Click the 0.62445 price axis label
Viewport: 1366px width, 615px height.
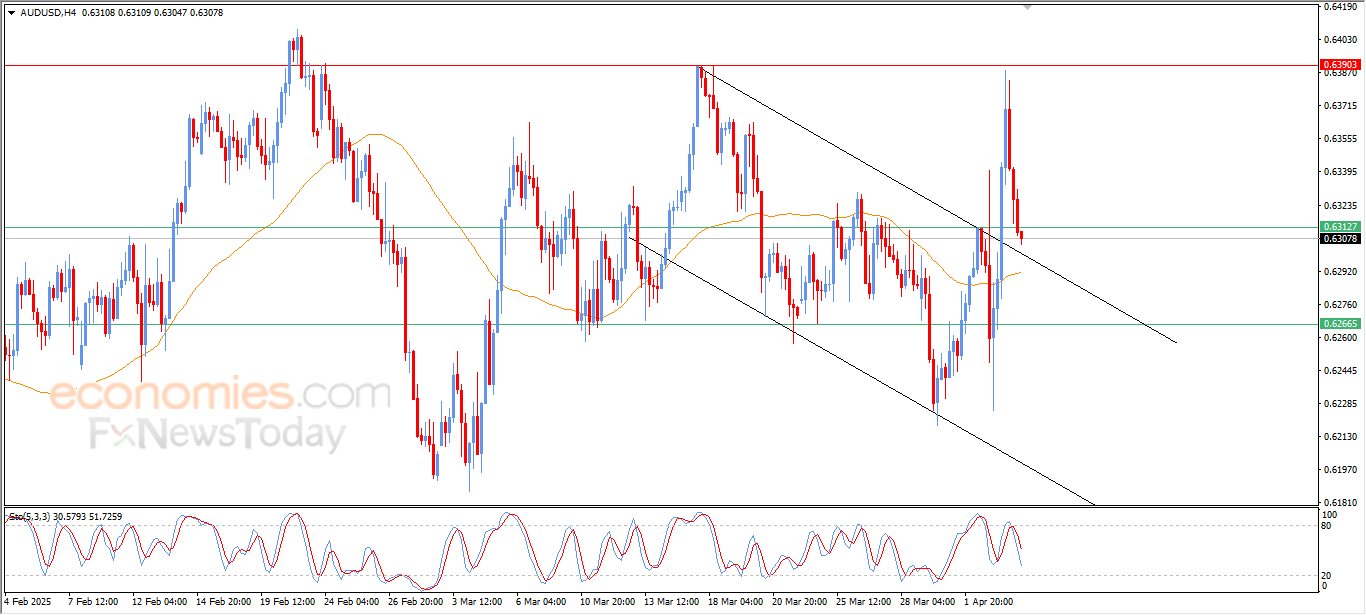pyautogui.click(x=1340, y=370)
